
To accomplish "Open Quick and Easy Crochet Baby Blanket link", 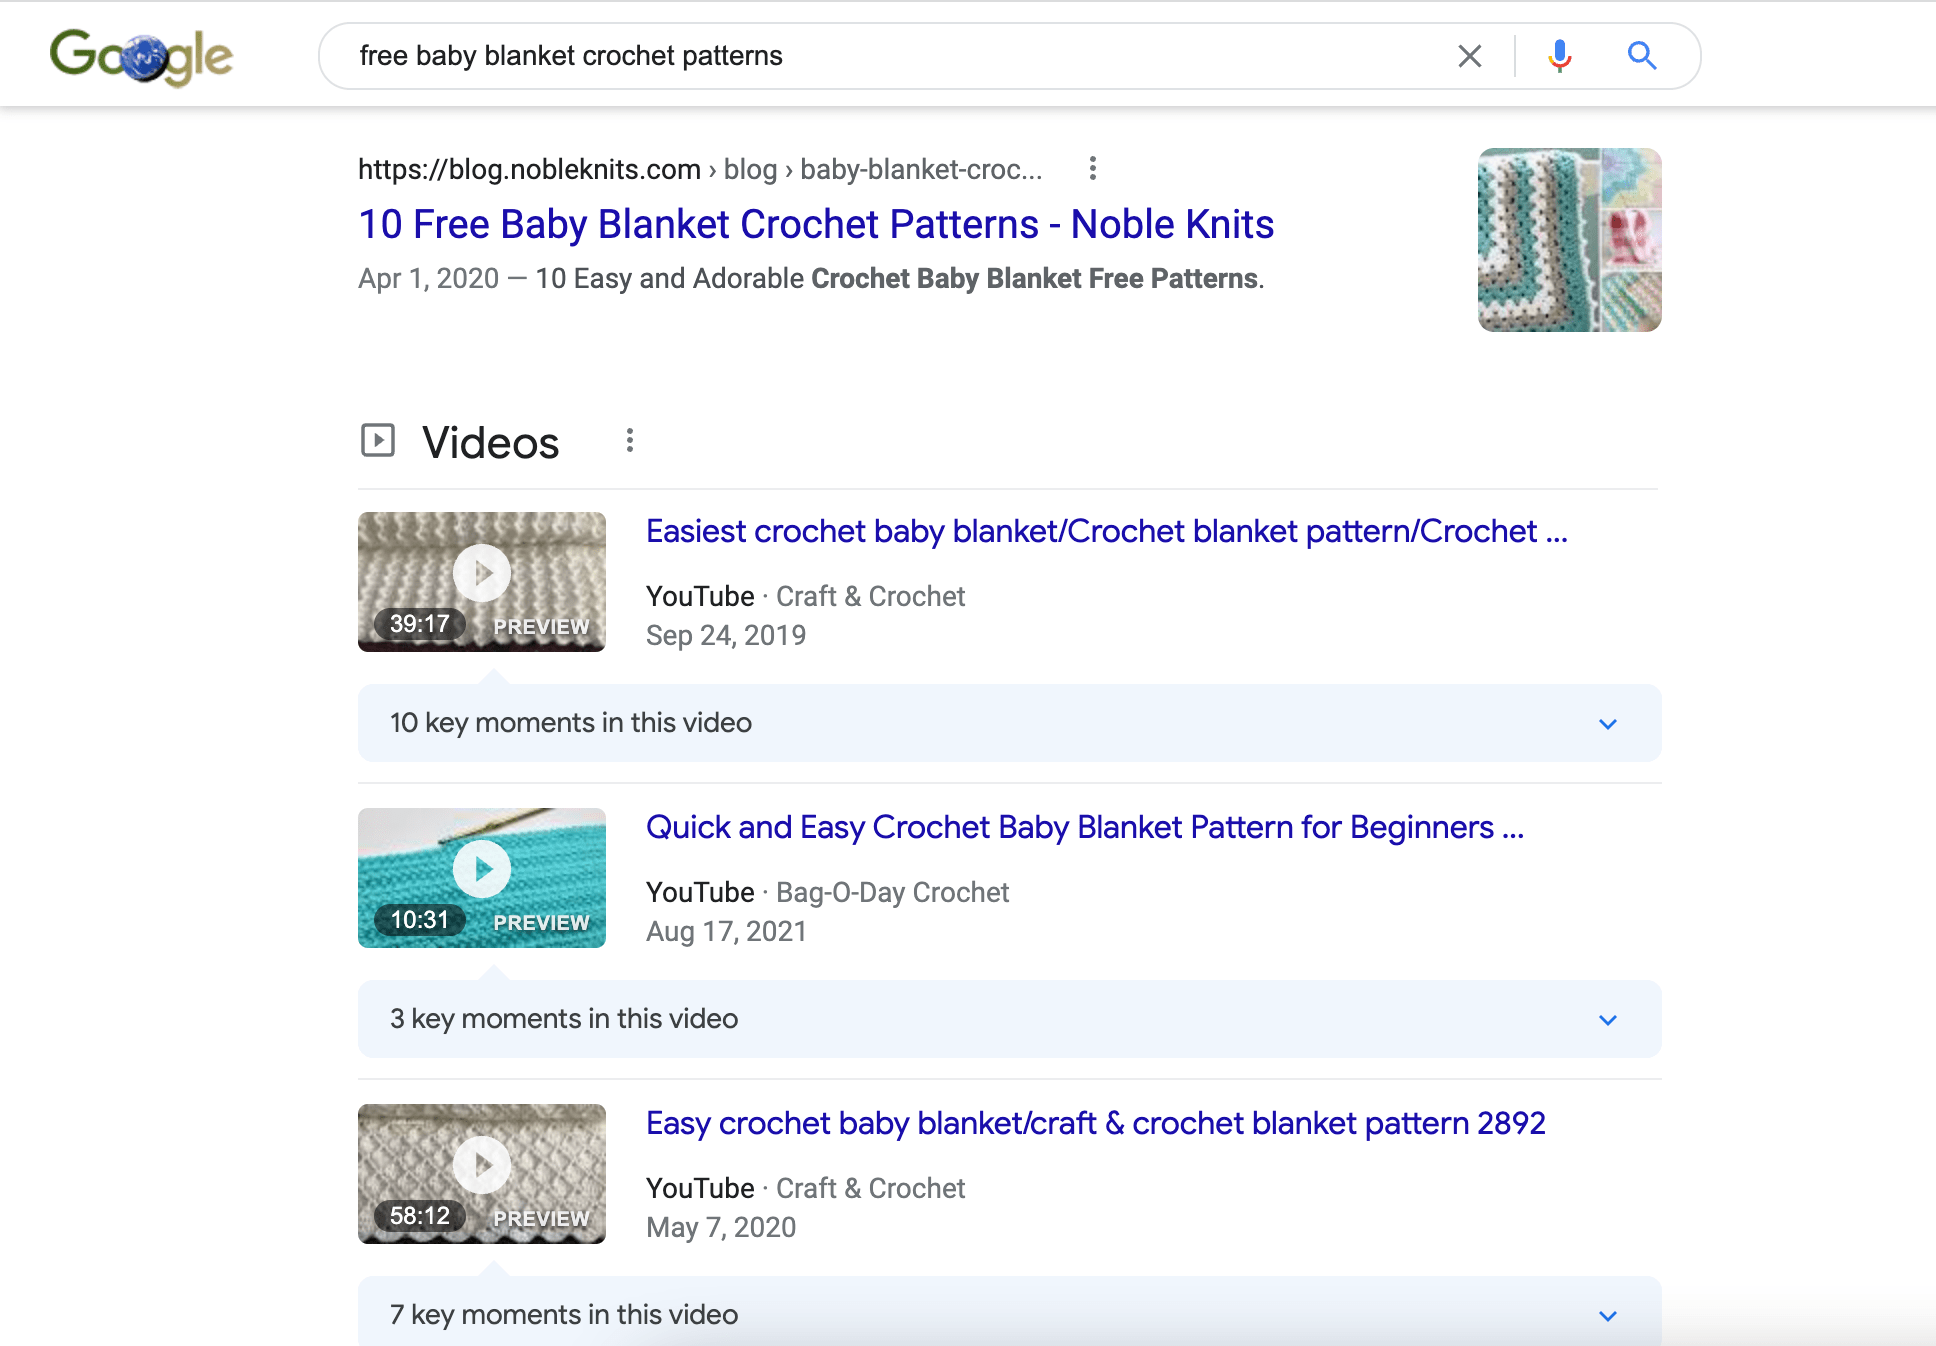I will 1085,827.
